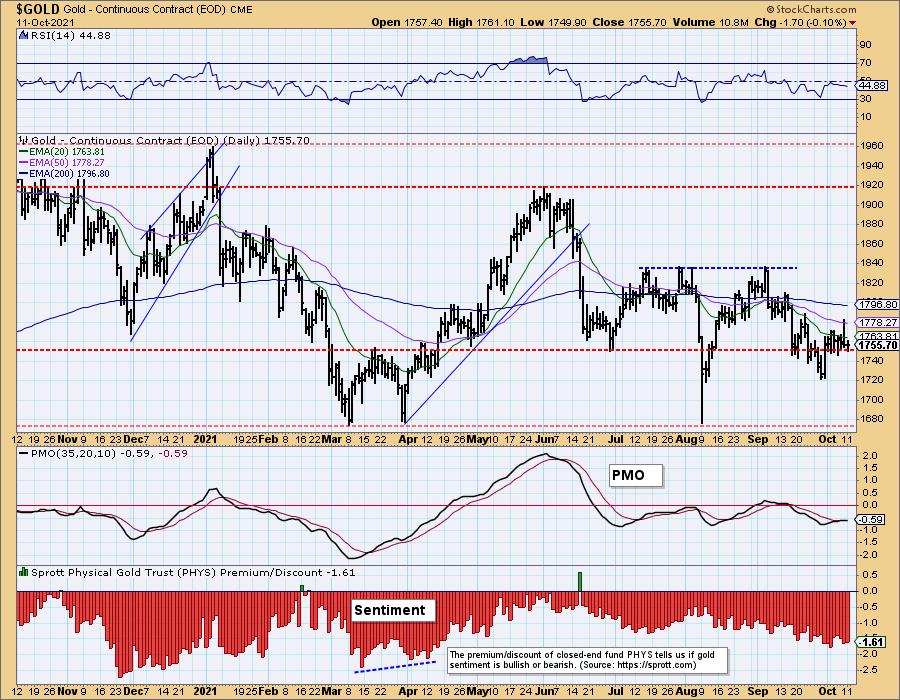
Task: Click the EMA(50) 1778.27 legend text
Action: pos(67,162)
